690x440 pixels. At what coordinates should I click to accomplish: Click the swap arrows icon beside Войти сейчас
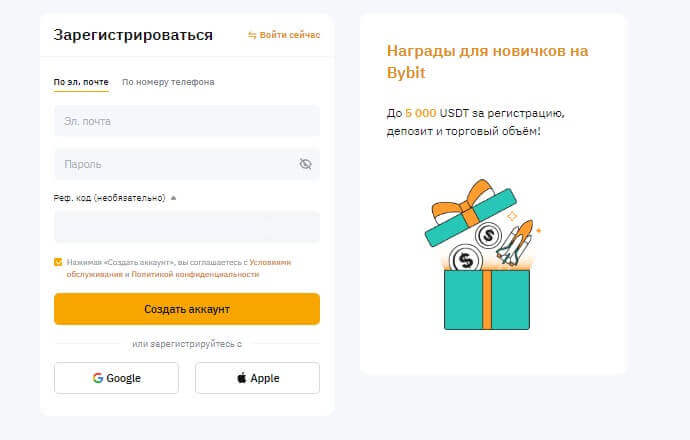coord(252,35)
